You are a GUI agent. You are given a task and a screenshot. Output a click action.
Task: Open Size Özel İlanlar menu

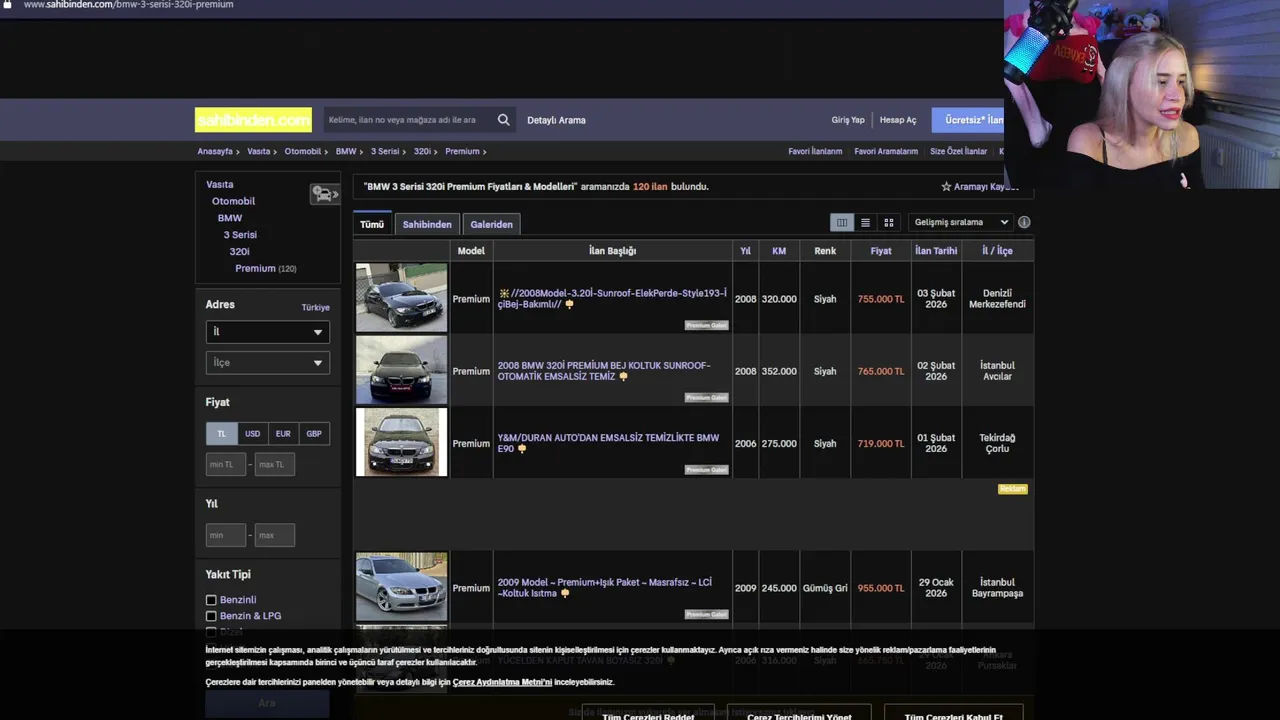tap(958, 152)
